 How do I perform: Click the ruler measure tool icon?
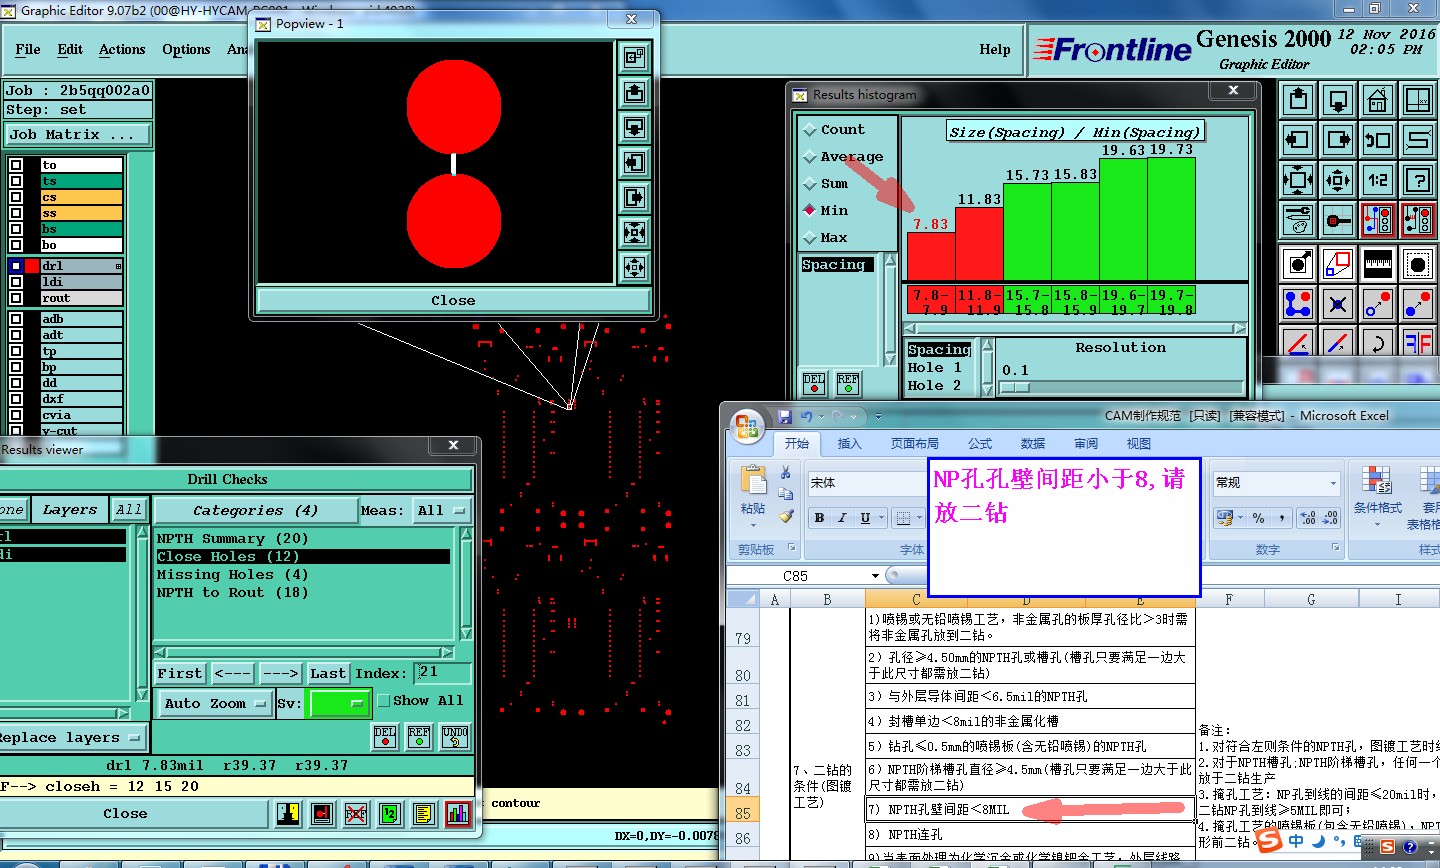(x=1378, y=264)
